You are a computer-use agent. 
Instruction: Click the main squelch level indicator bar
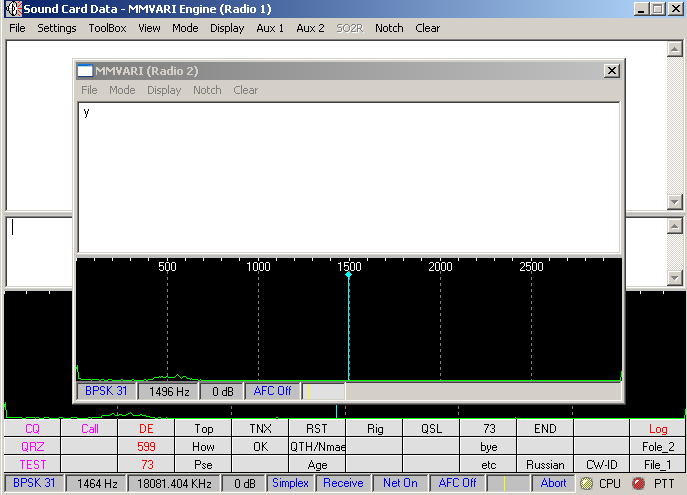point(508,483)
